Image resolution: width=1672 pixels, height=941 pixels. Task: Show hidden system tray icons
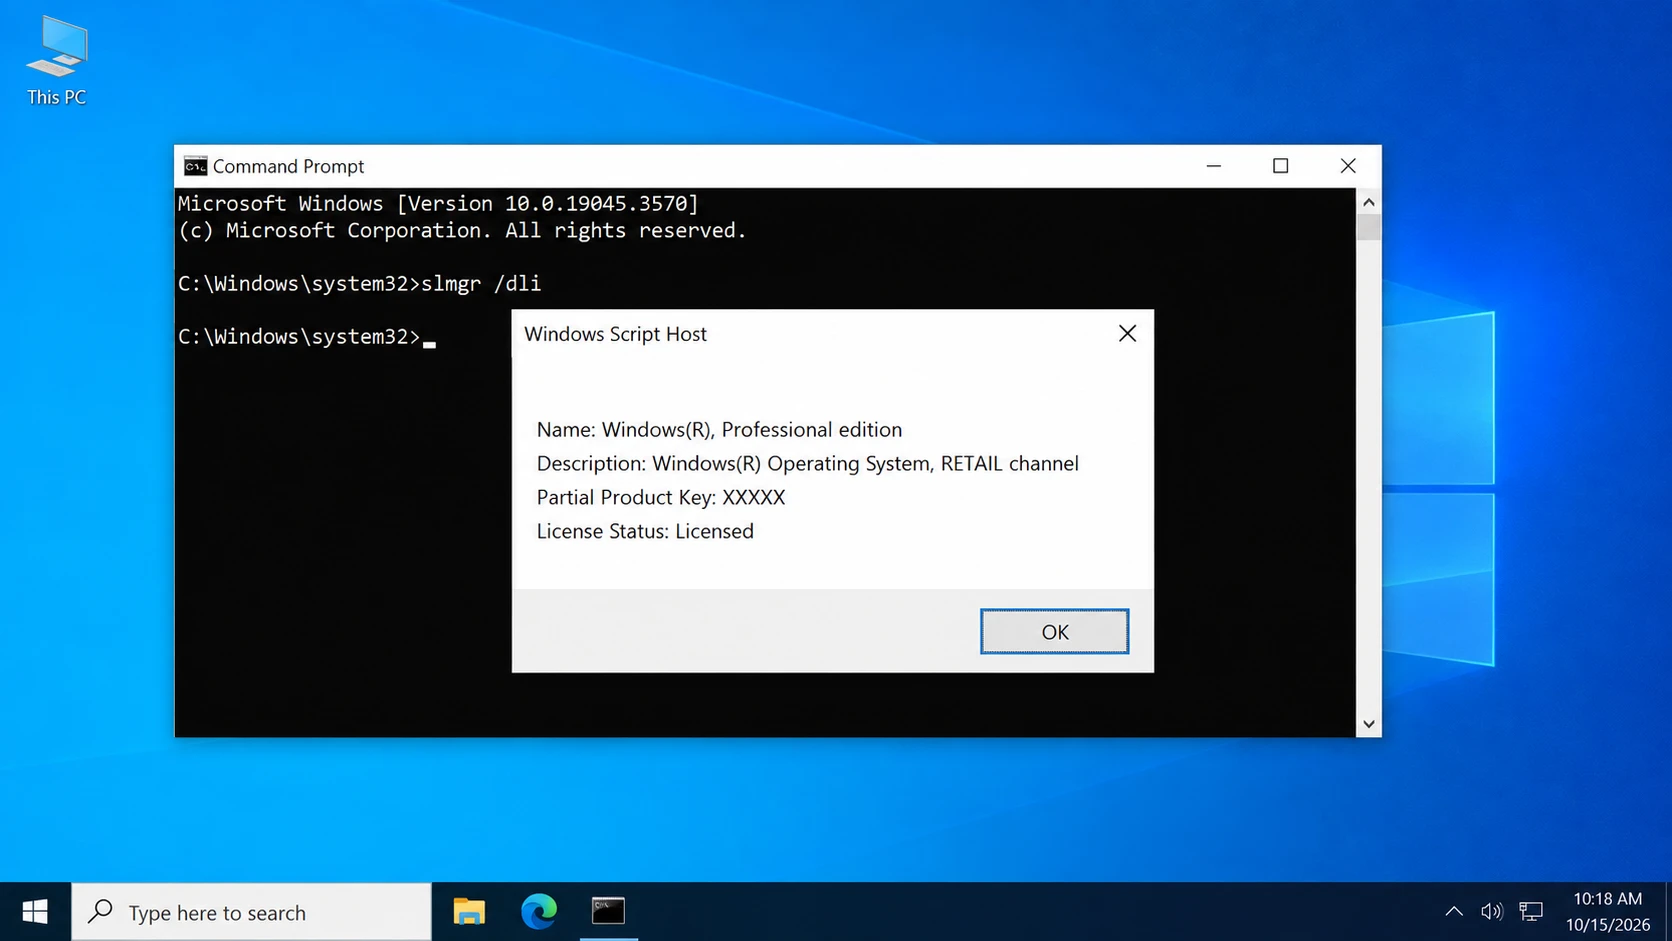(1454, 911)
